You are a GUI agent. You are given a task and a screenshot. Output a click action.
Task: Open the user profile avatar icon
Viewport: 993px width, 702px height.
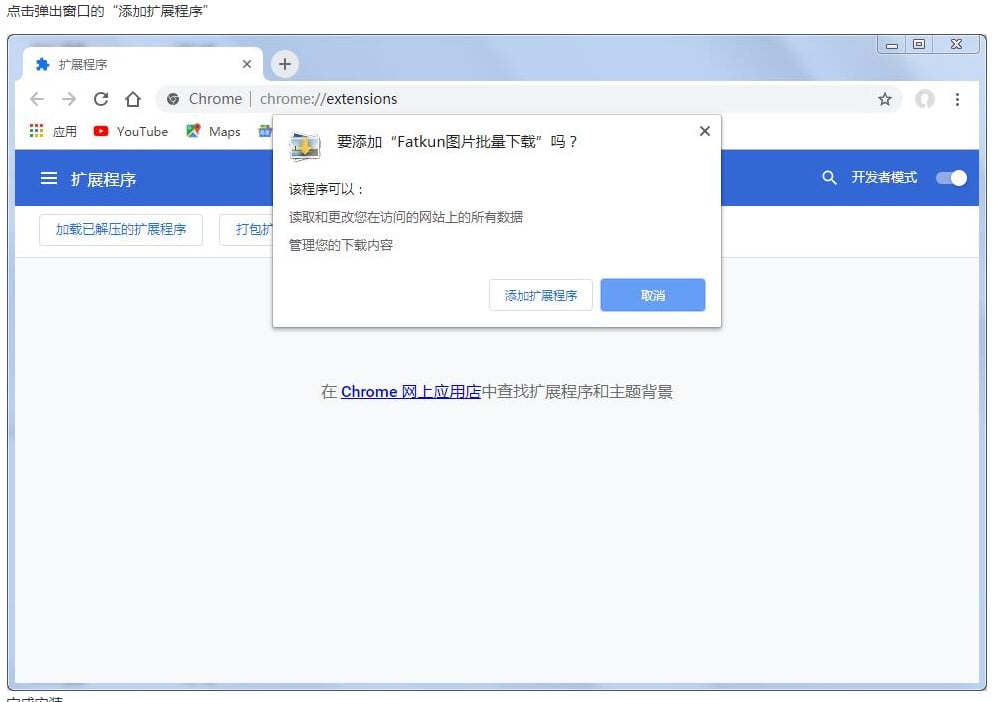(x=925, y=99)
